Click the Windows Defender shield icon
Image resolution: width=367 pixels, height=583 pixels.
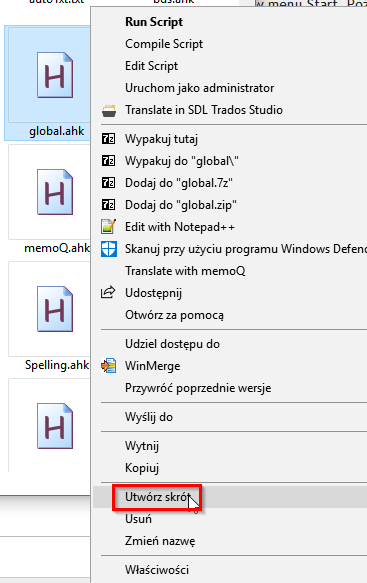(109, 249)
